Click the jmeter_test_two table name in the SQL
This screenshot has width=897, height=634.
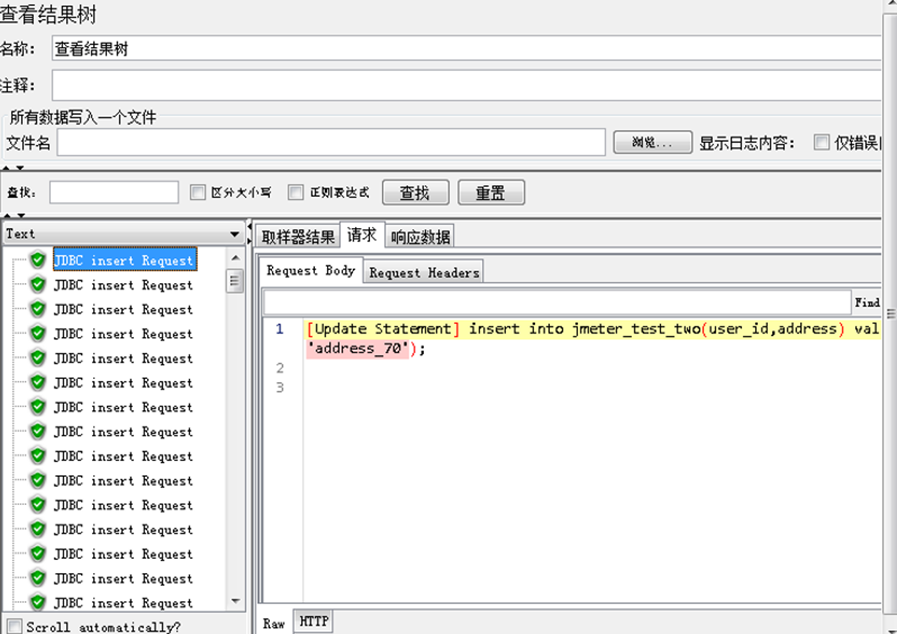pos(636,328)
